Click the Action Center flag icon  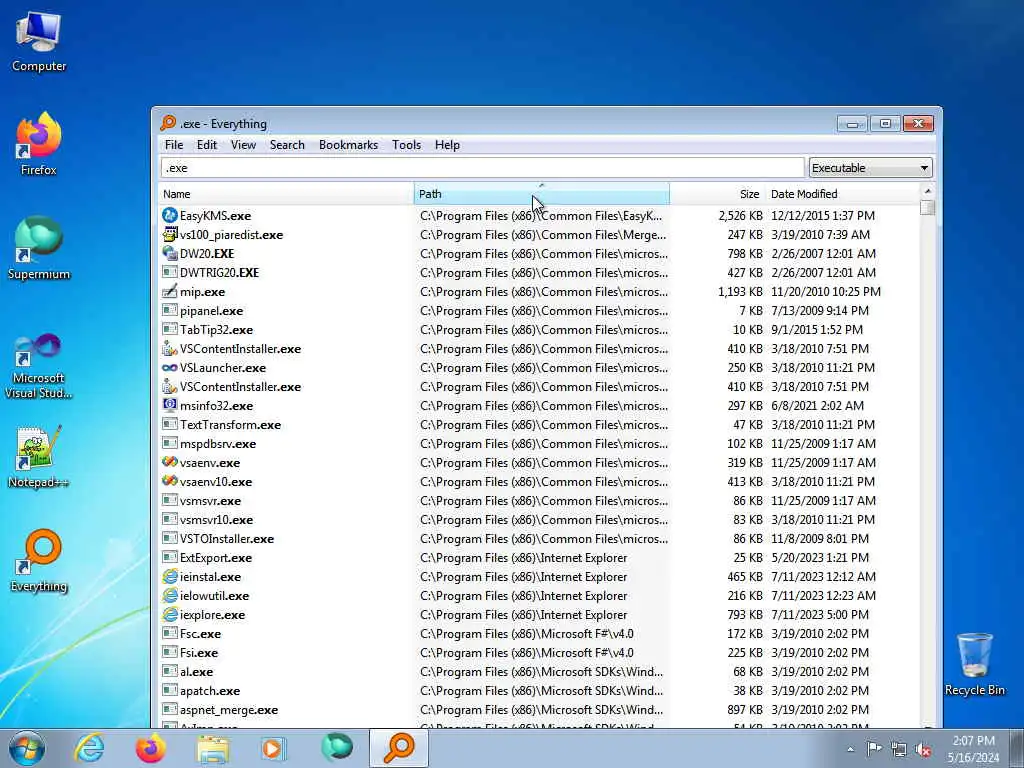pos(874,749)
